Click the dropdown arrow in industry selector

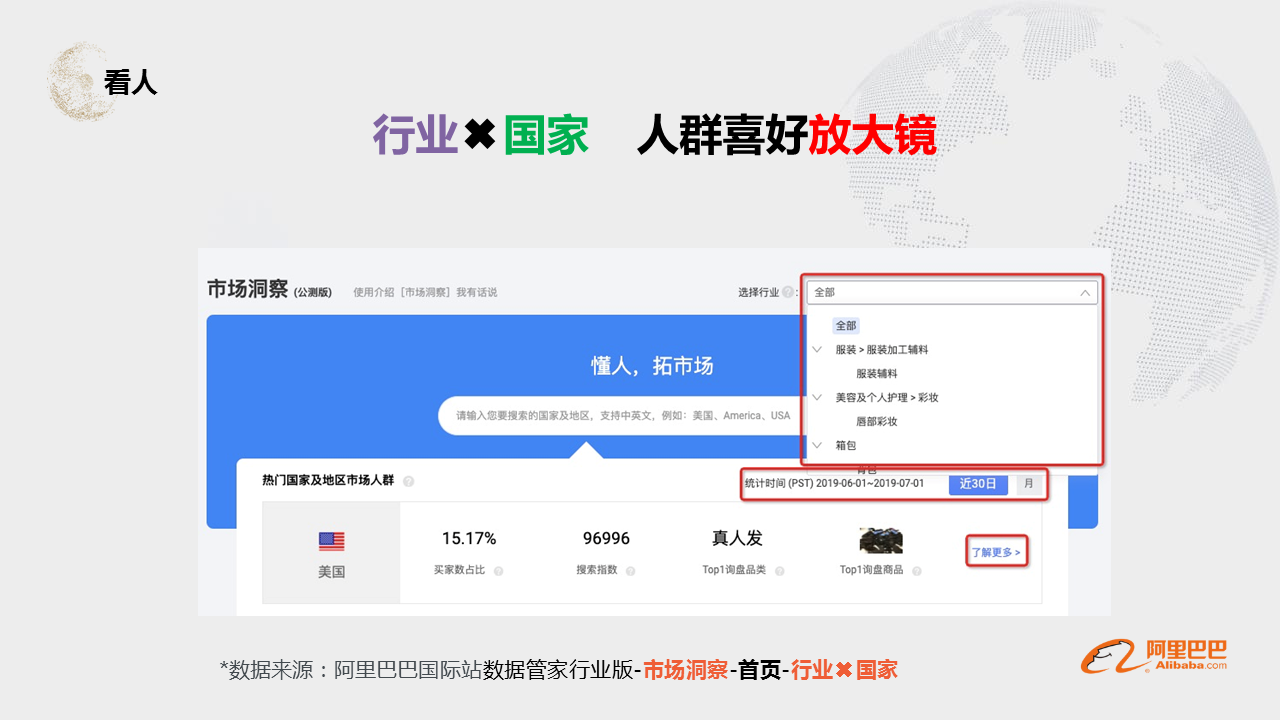pos(1085,293)
